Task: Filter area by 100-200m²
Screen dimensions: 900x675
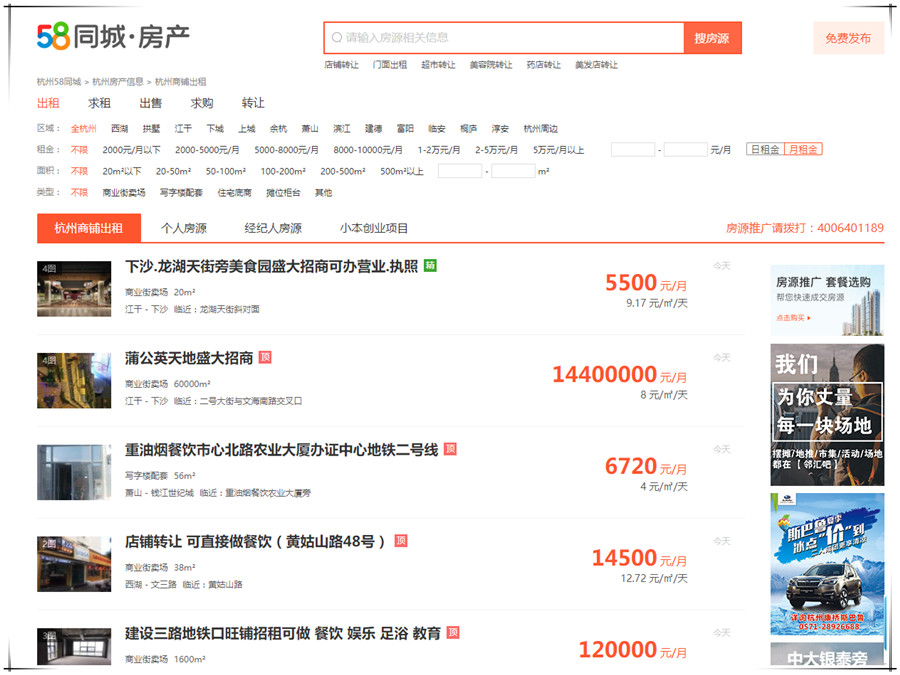Action: [x=283, y=171]
